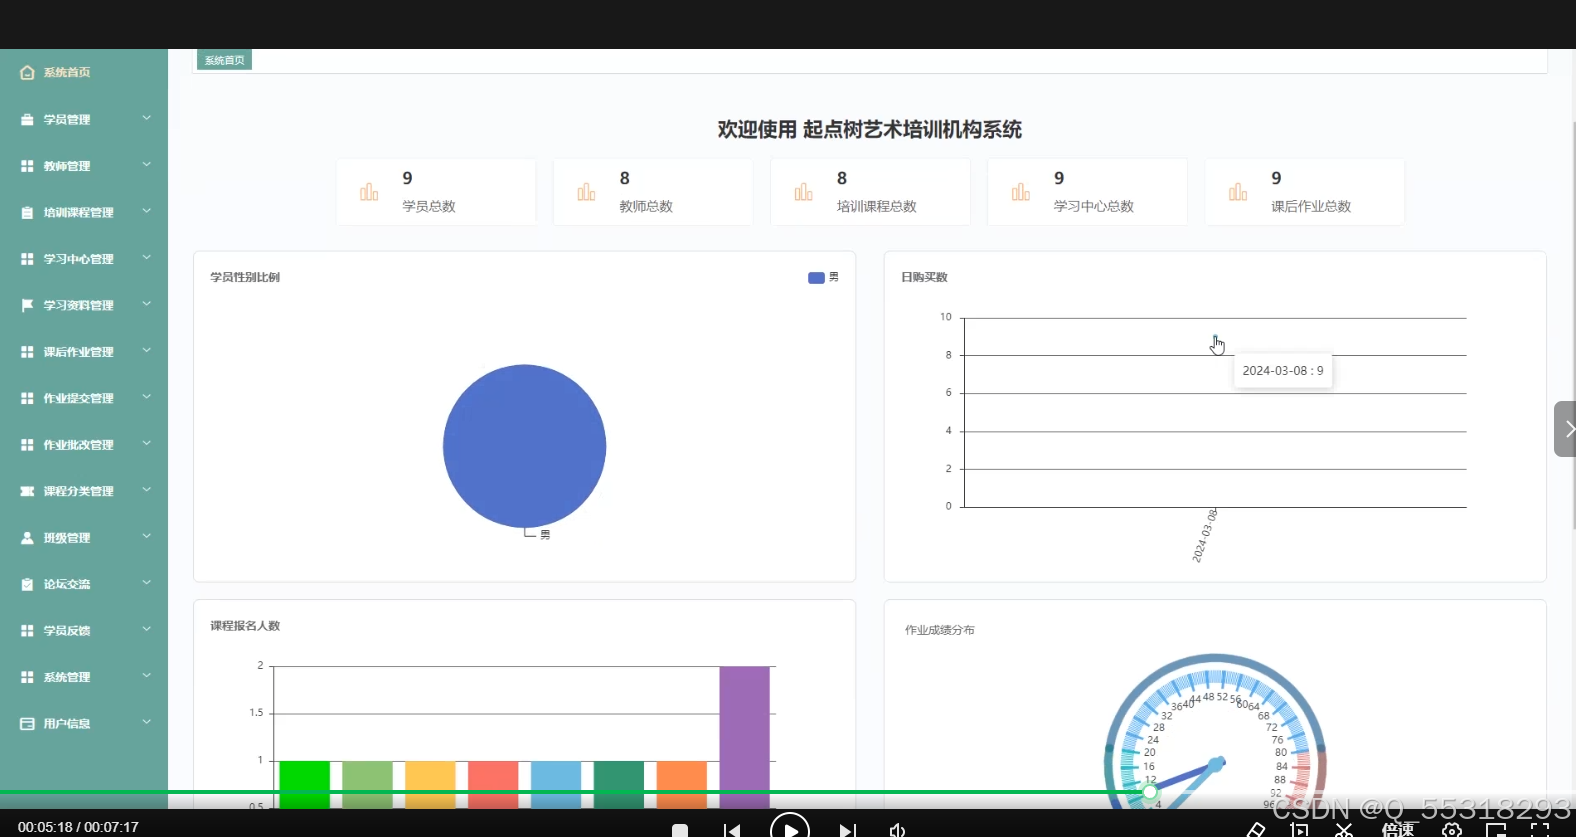
Task: Click the grid icon beside 学习中心管理
Action: pyautogui.click(x=27, y=259)
